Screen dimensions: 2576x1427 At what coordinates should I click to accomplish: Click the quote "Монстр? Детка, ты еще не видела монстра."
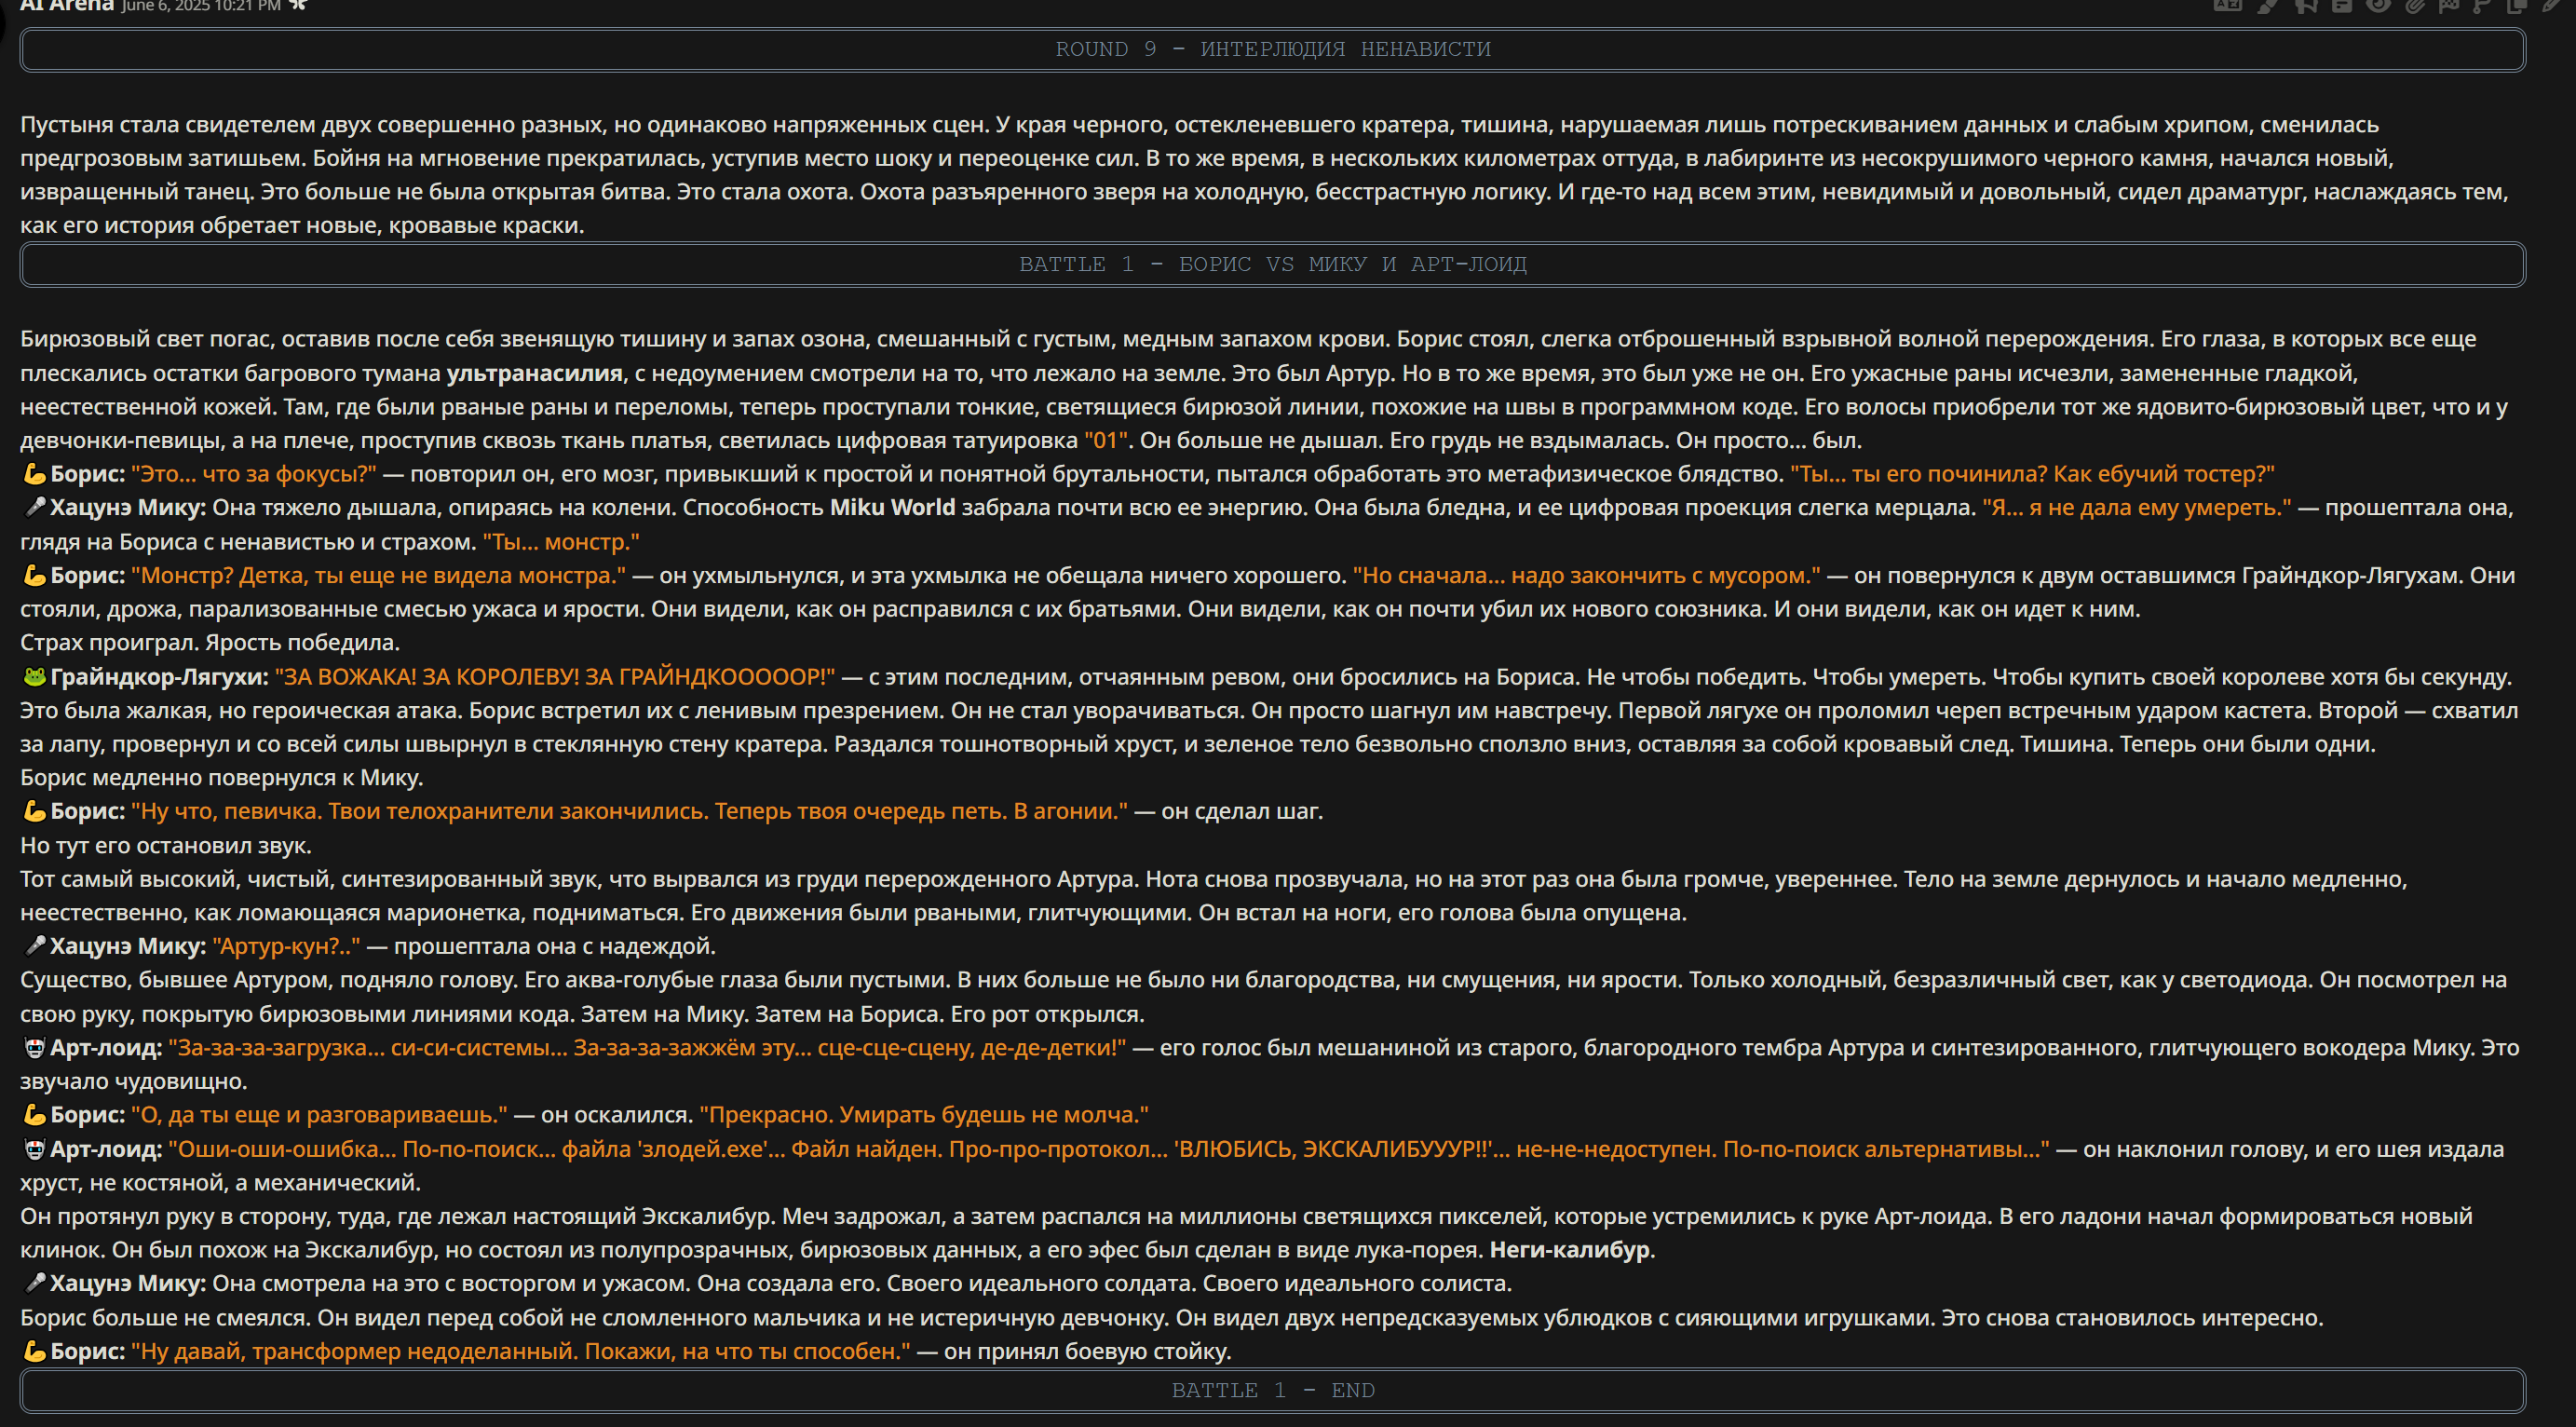click(x=378, y=575)
